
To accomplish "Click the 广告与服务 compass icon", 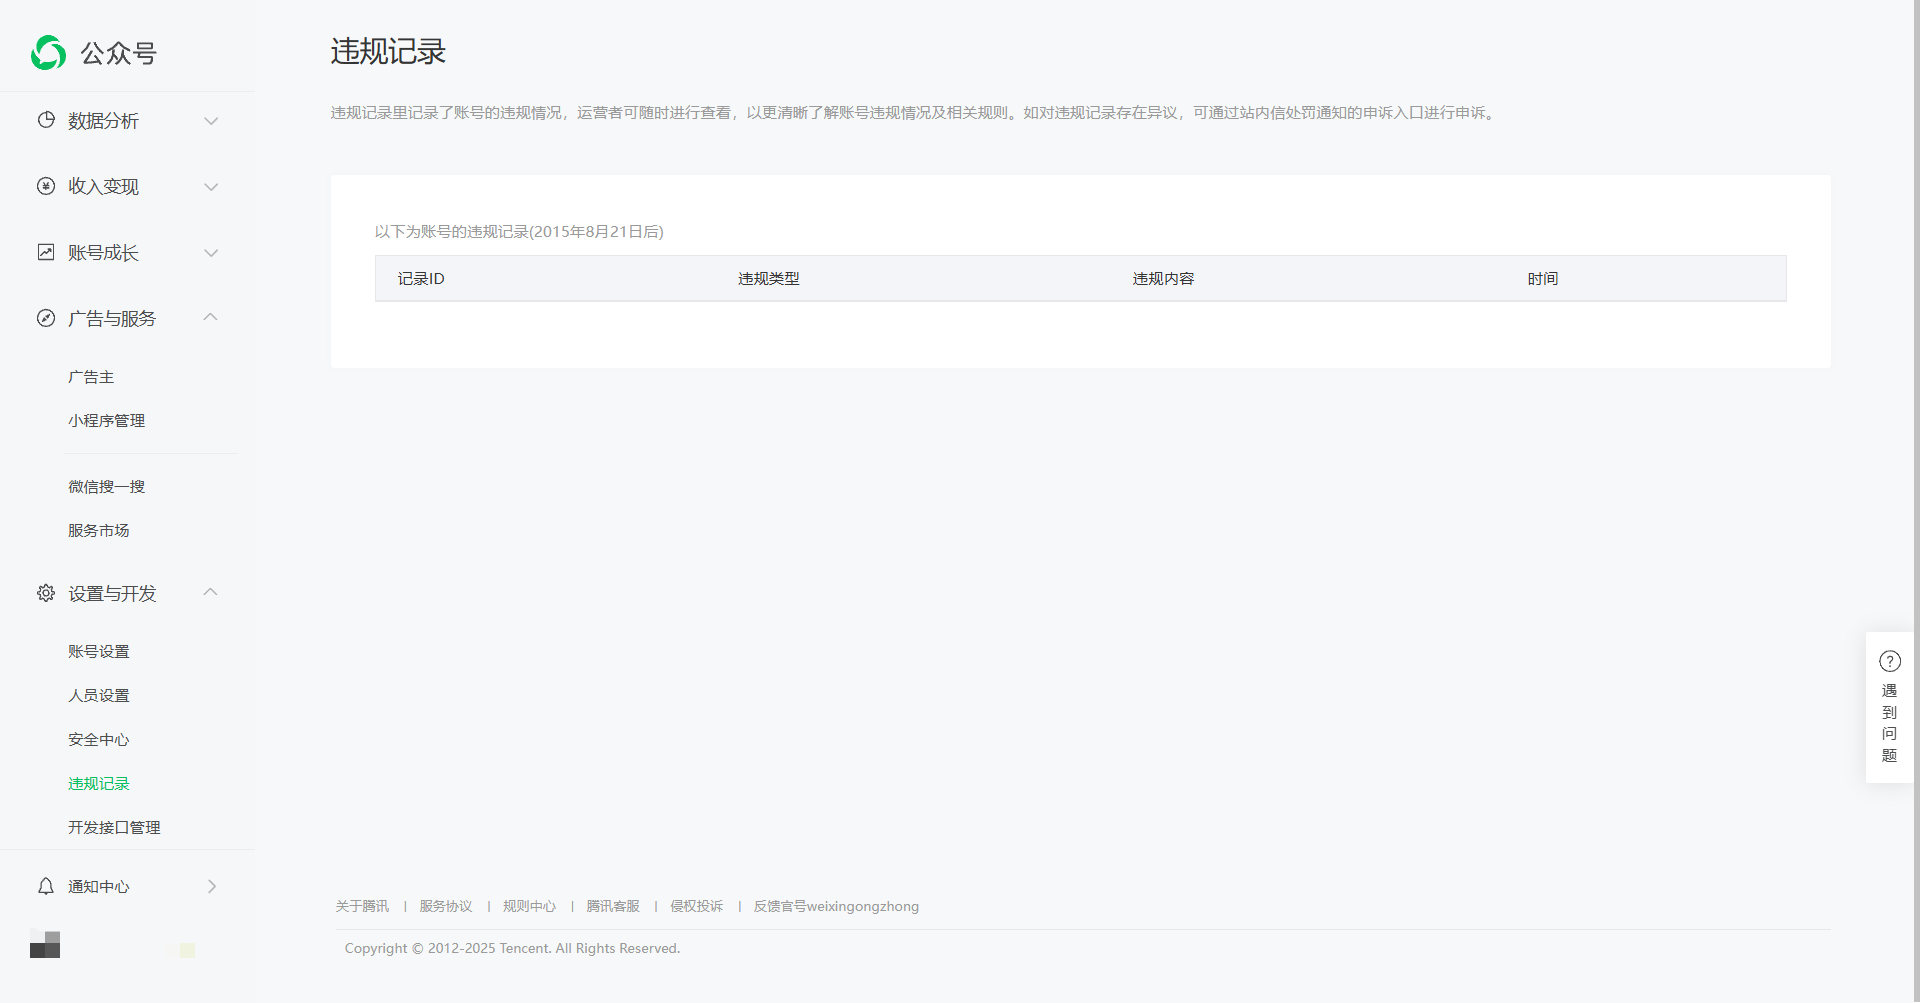I will (46, 318).
